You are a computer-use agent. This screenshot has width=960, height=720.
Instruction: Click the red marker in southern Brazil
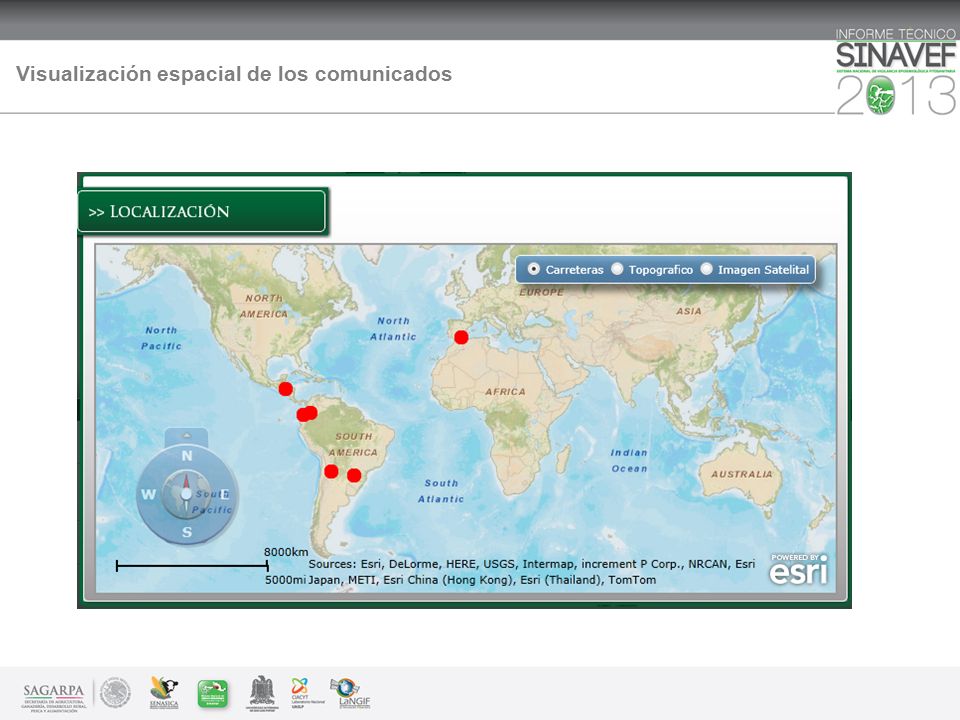point(354,475)
